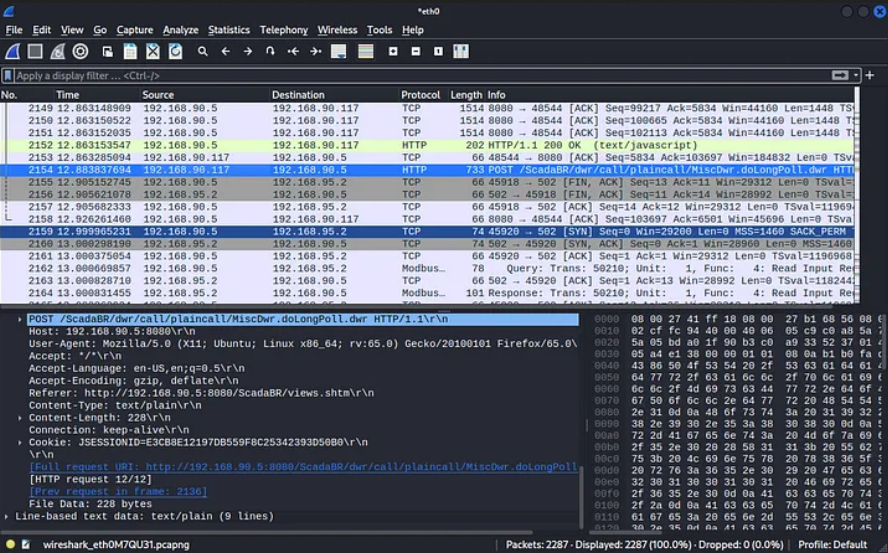The image size is (888, 553).
Task: Open the Telephony menu
Action: tap(284, 30)
